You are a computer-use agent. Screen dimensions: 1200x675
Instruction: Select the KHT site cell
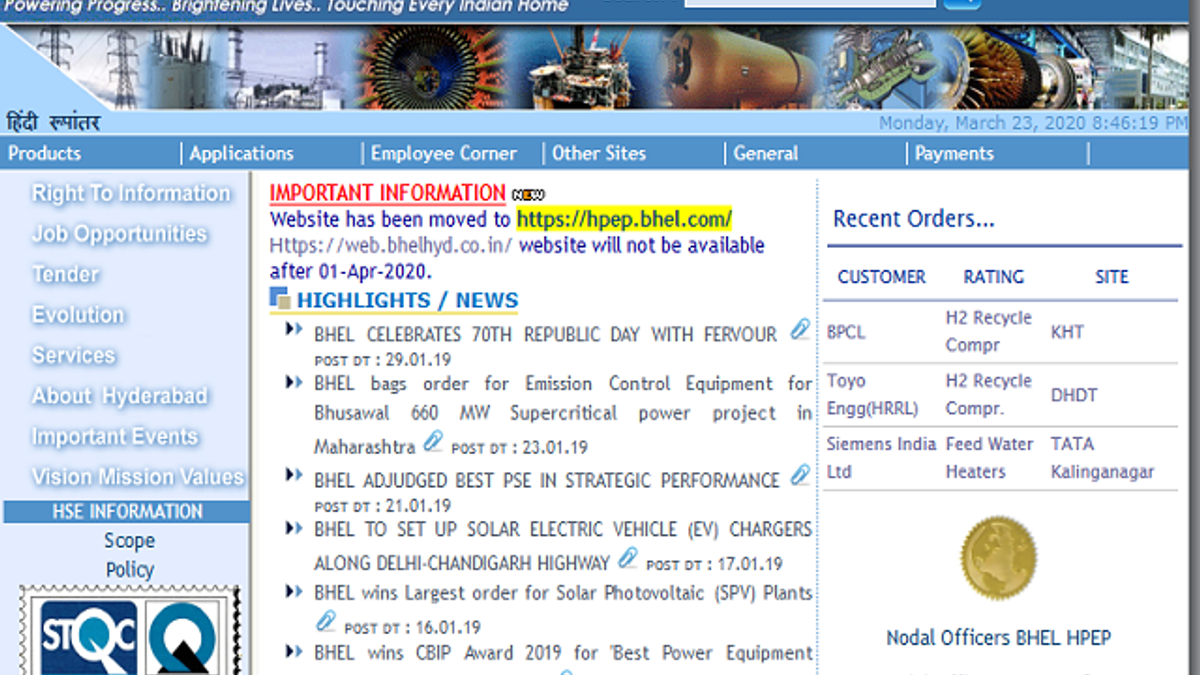(x=1067, y=332)
